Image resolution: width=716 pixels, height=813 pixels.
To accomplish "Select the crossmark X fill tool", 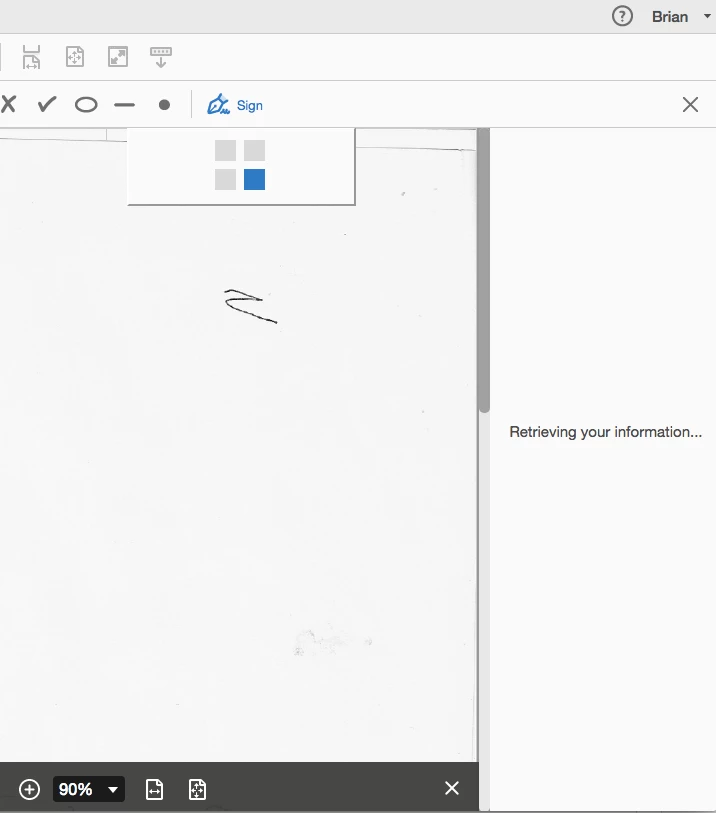I will (8, 104).
